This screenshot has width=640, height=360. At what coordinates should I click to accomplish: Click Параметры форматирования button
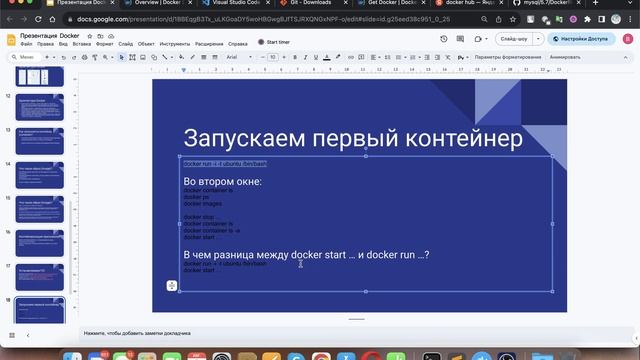click(508, 58)
